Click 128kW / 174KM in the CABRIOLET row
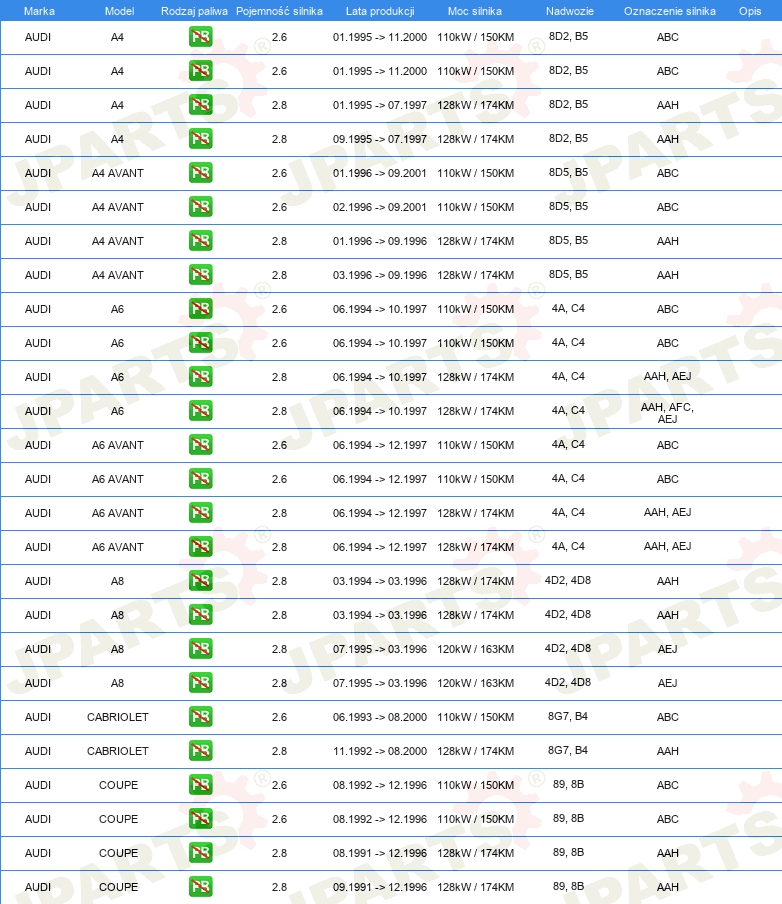This screenshot has width=782, height=904. 475,751
